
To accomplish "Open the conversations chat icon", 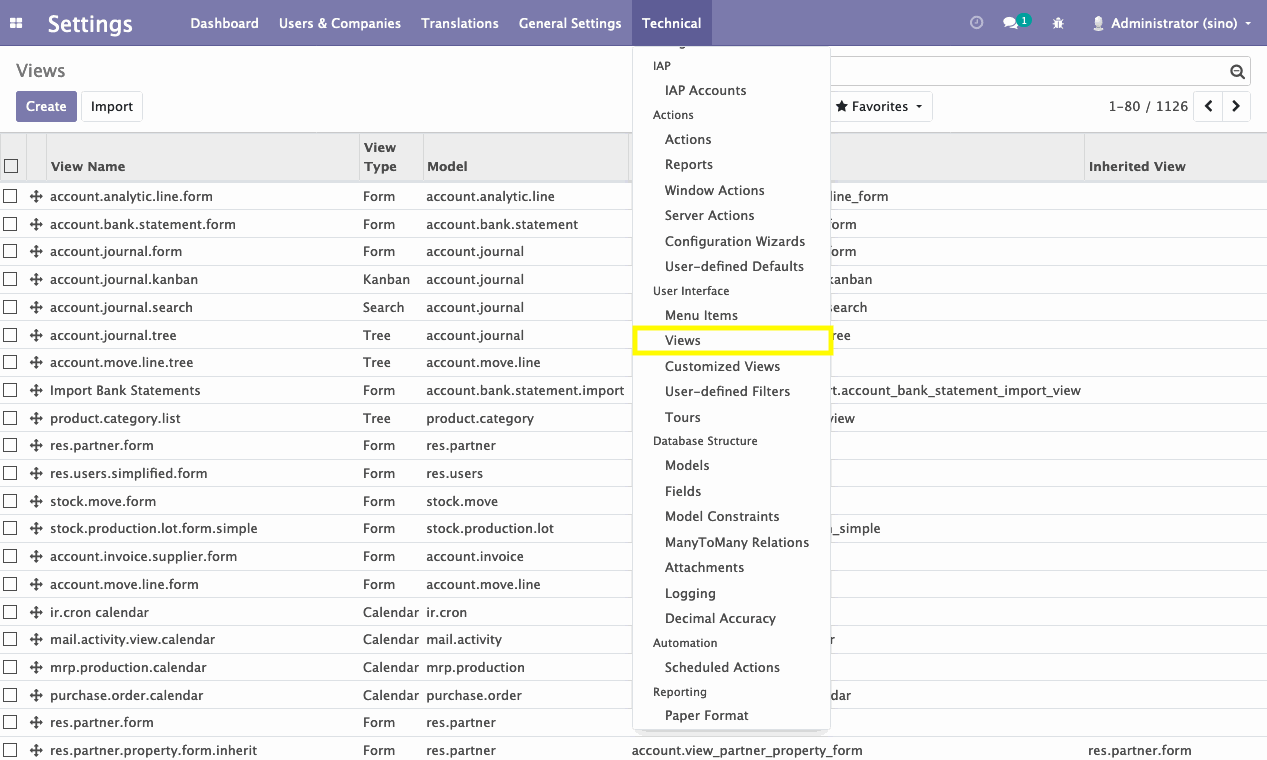I will click(x=1013, y=23).
